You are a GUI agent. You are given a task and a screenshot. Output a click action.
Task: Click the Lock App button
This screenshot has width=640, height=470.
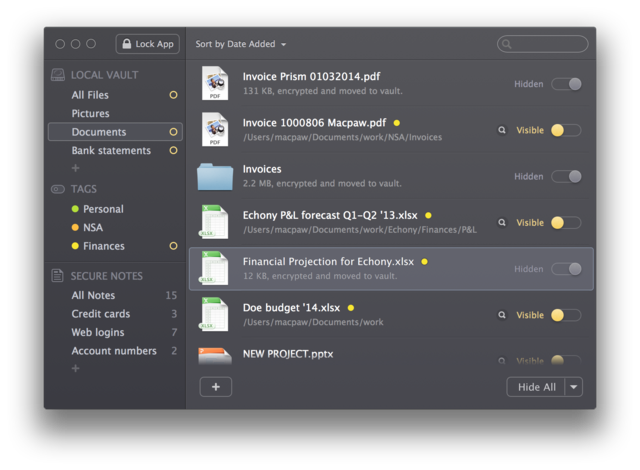point(148,44)
